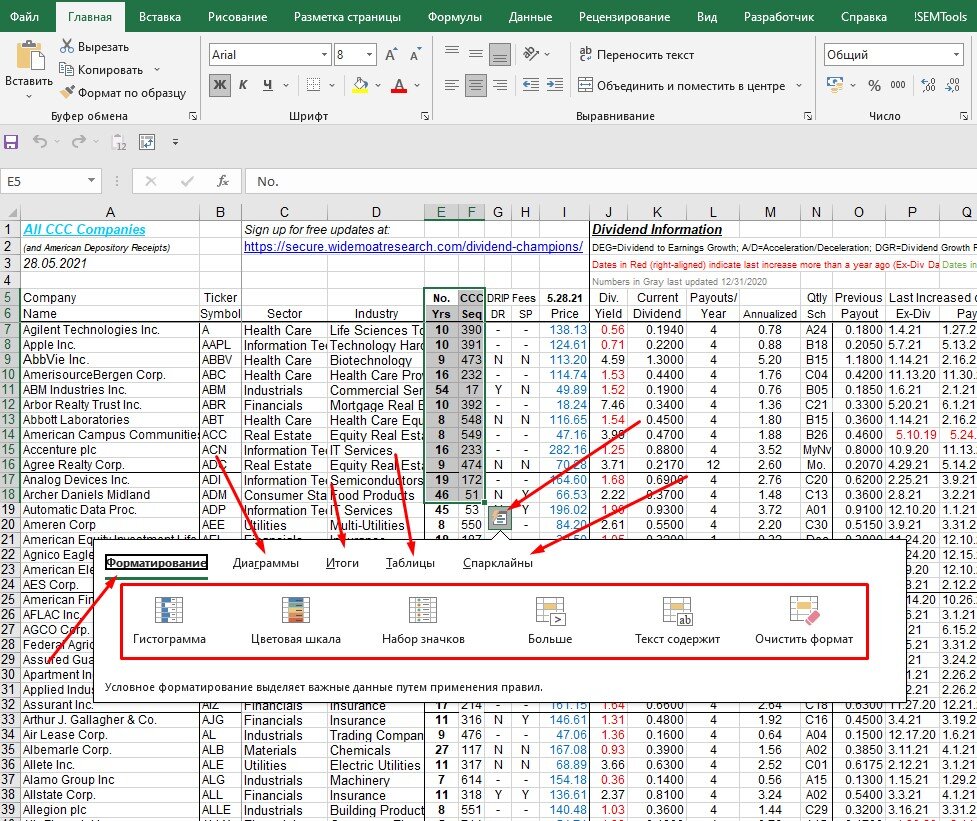Viewport: 977px width, 821px height.
Task: Click the select-all corner of the sheet
Action: [10, 212]
